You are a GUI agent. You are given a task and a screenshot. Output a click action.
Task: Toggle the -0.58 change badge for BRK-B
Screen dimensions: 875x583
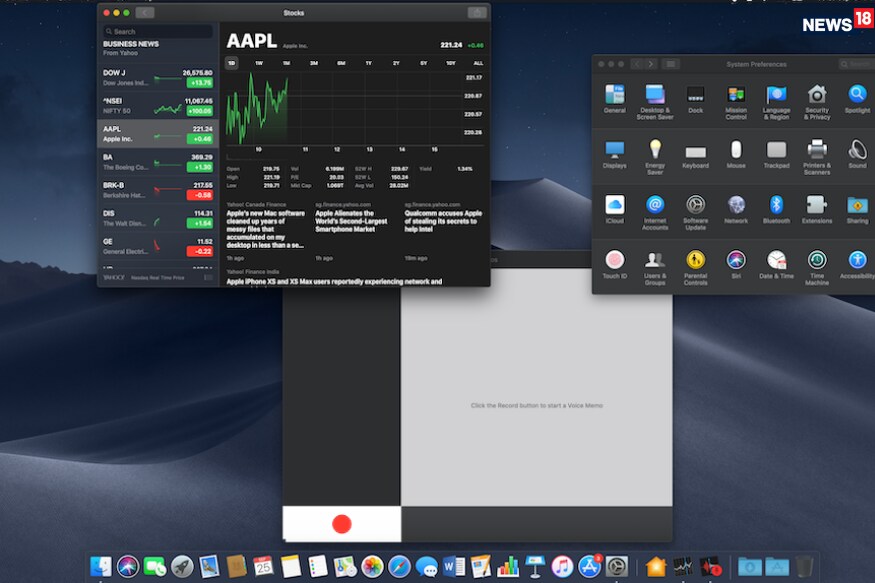[199, 195]
